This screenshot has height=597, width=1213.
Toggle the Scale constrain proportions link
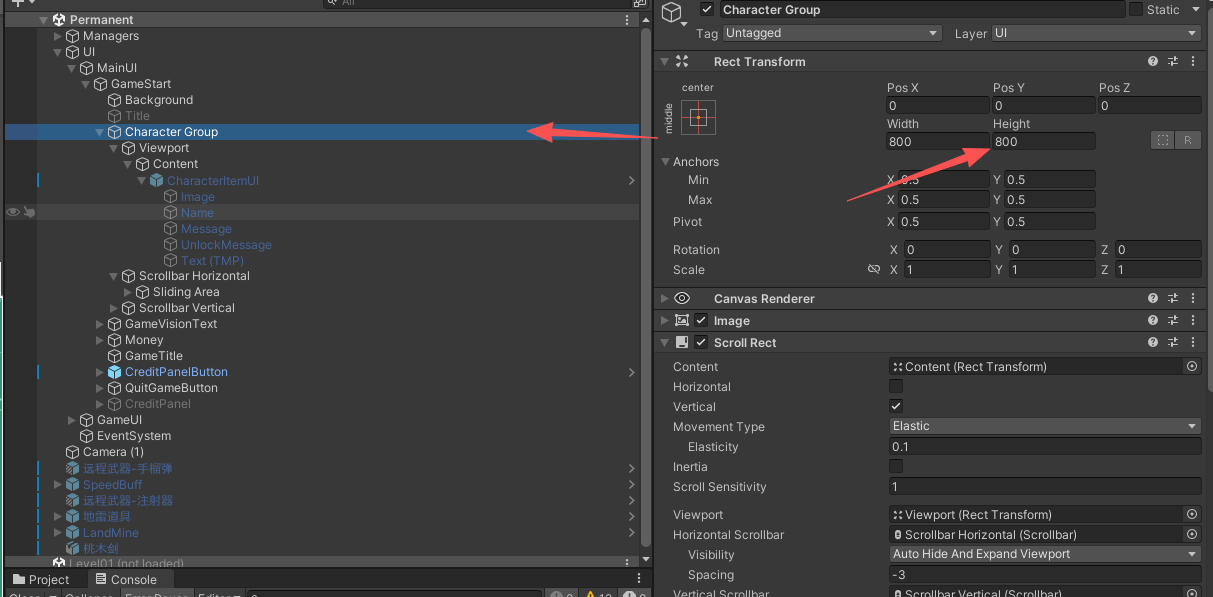coord(874,270)
